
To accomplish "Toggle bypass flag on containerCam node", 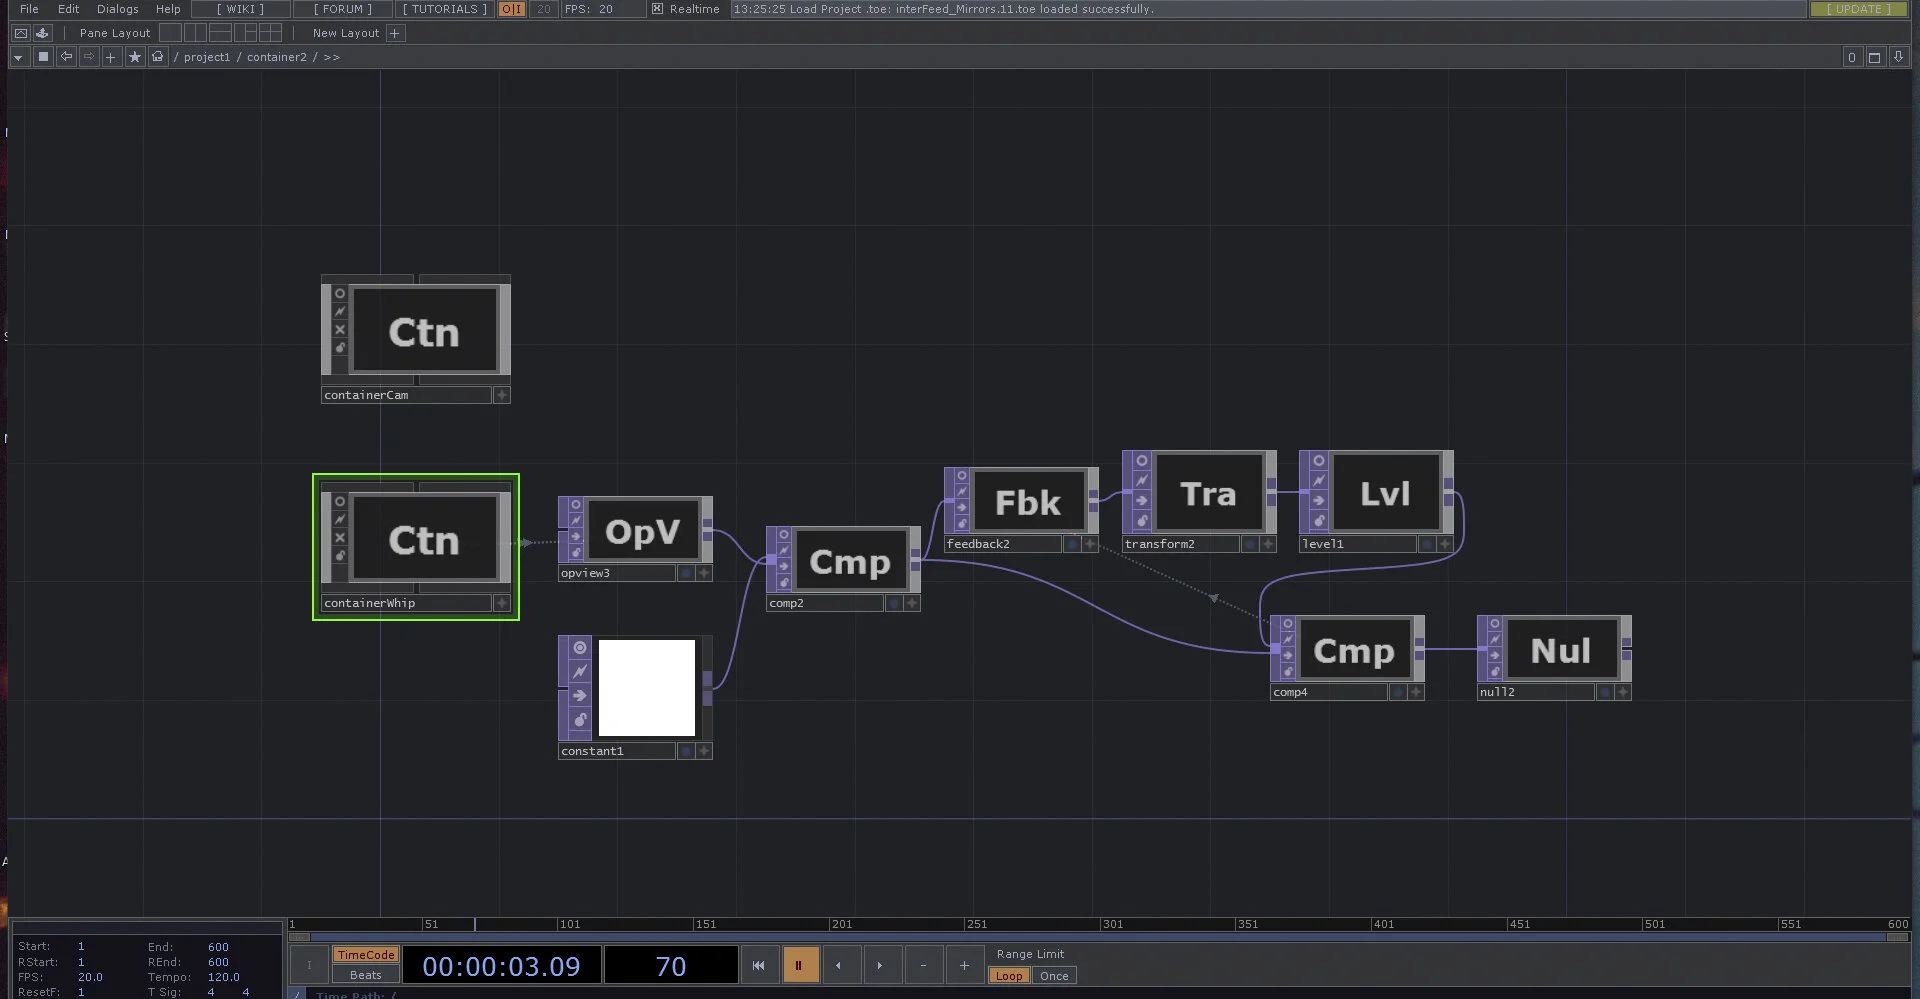I will tap(340, 311).
